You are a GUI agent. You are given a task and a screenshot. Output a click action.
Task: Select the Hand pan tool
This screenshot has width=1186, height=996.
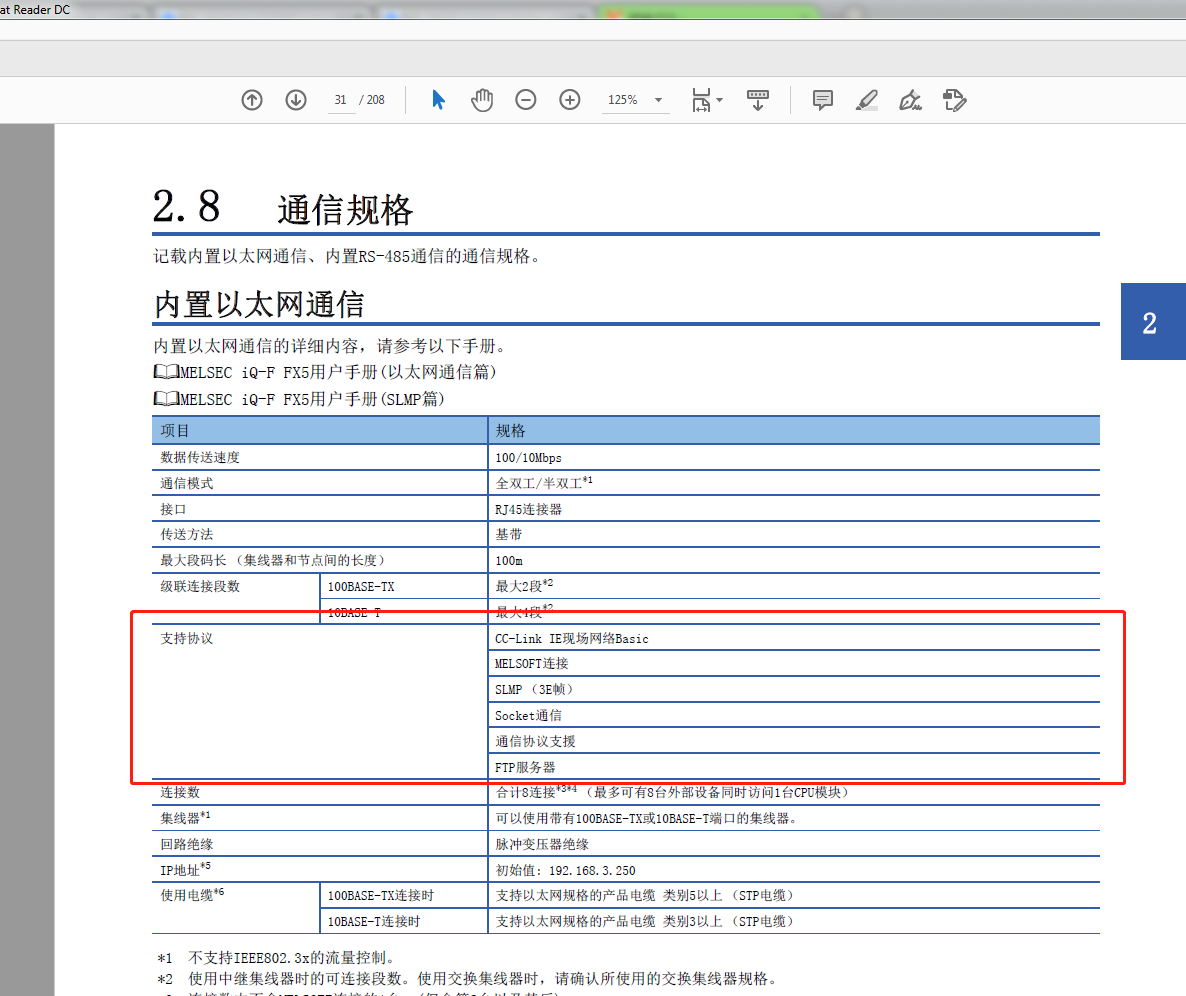[x=482, y=100]
